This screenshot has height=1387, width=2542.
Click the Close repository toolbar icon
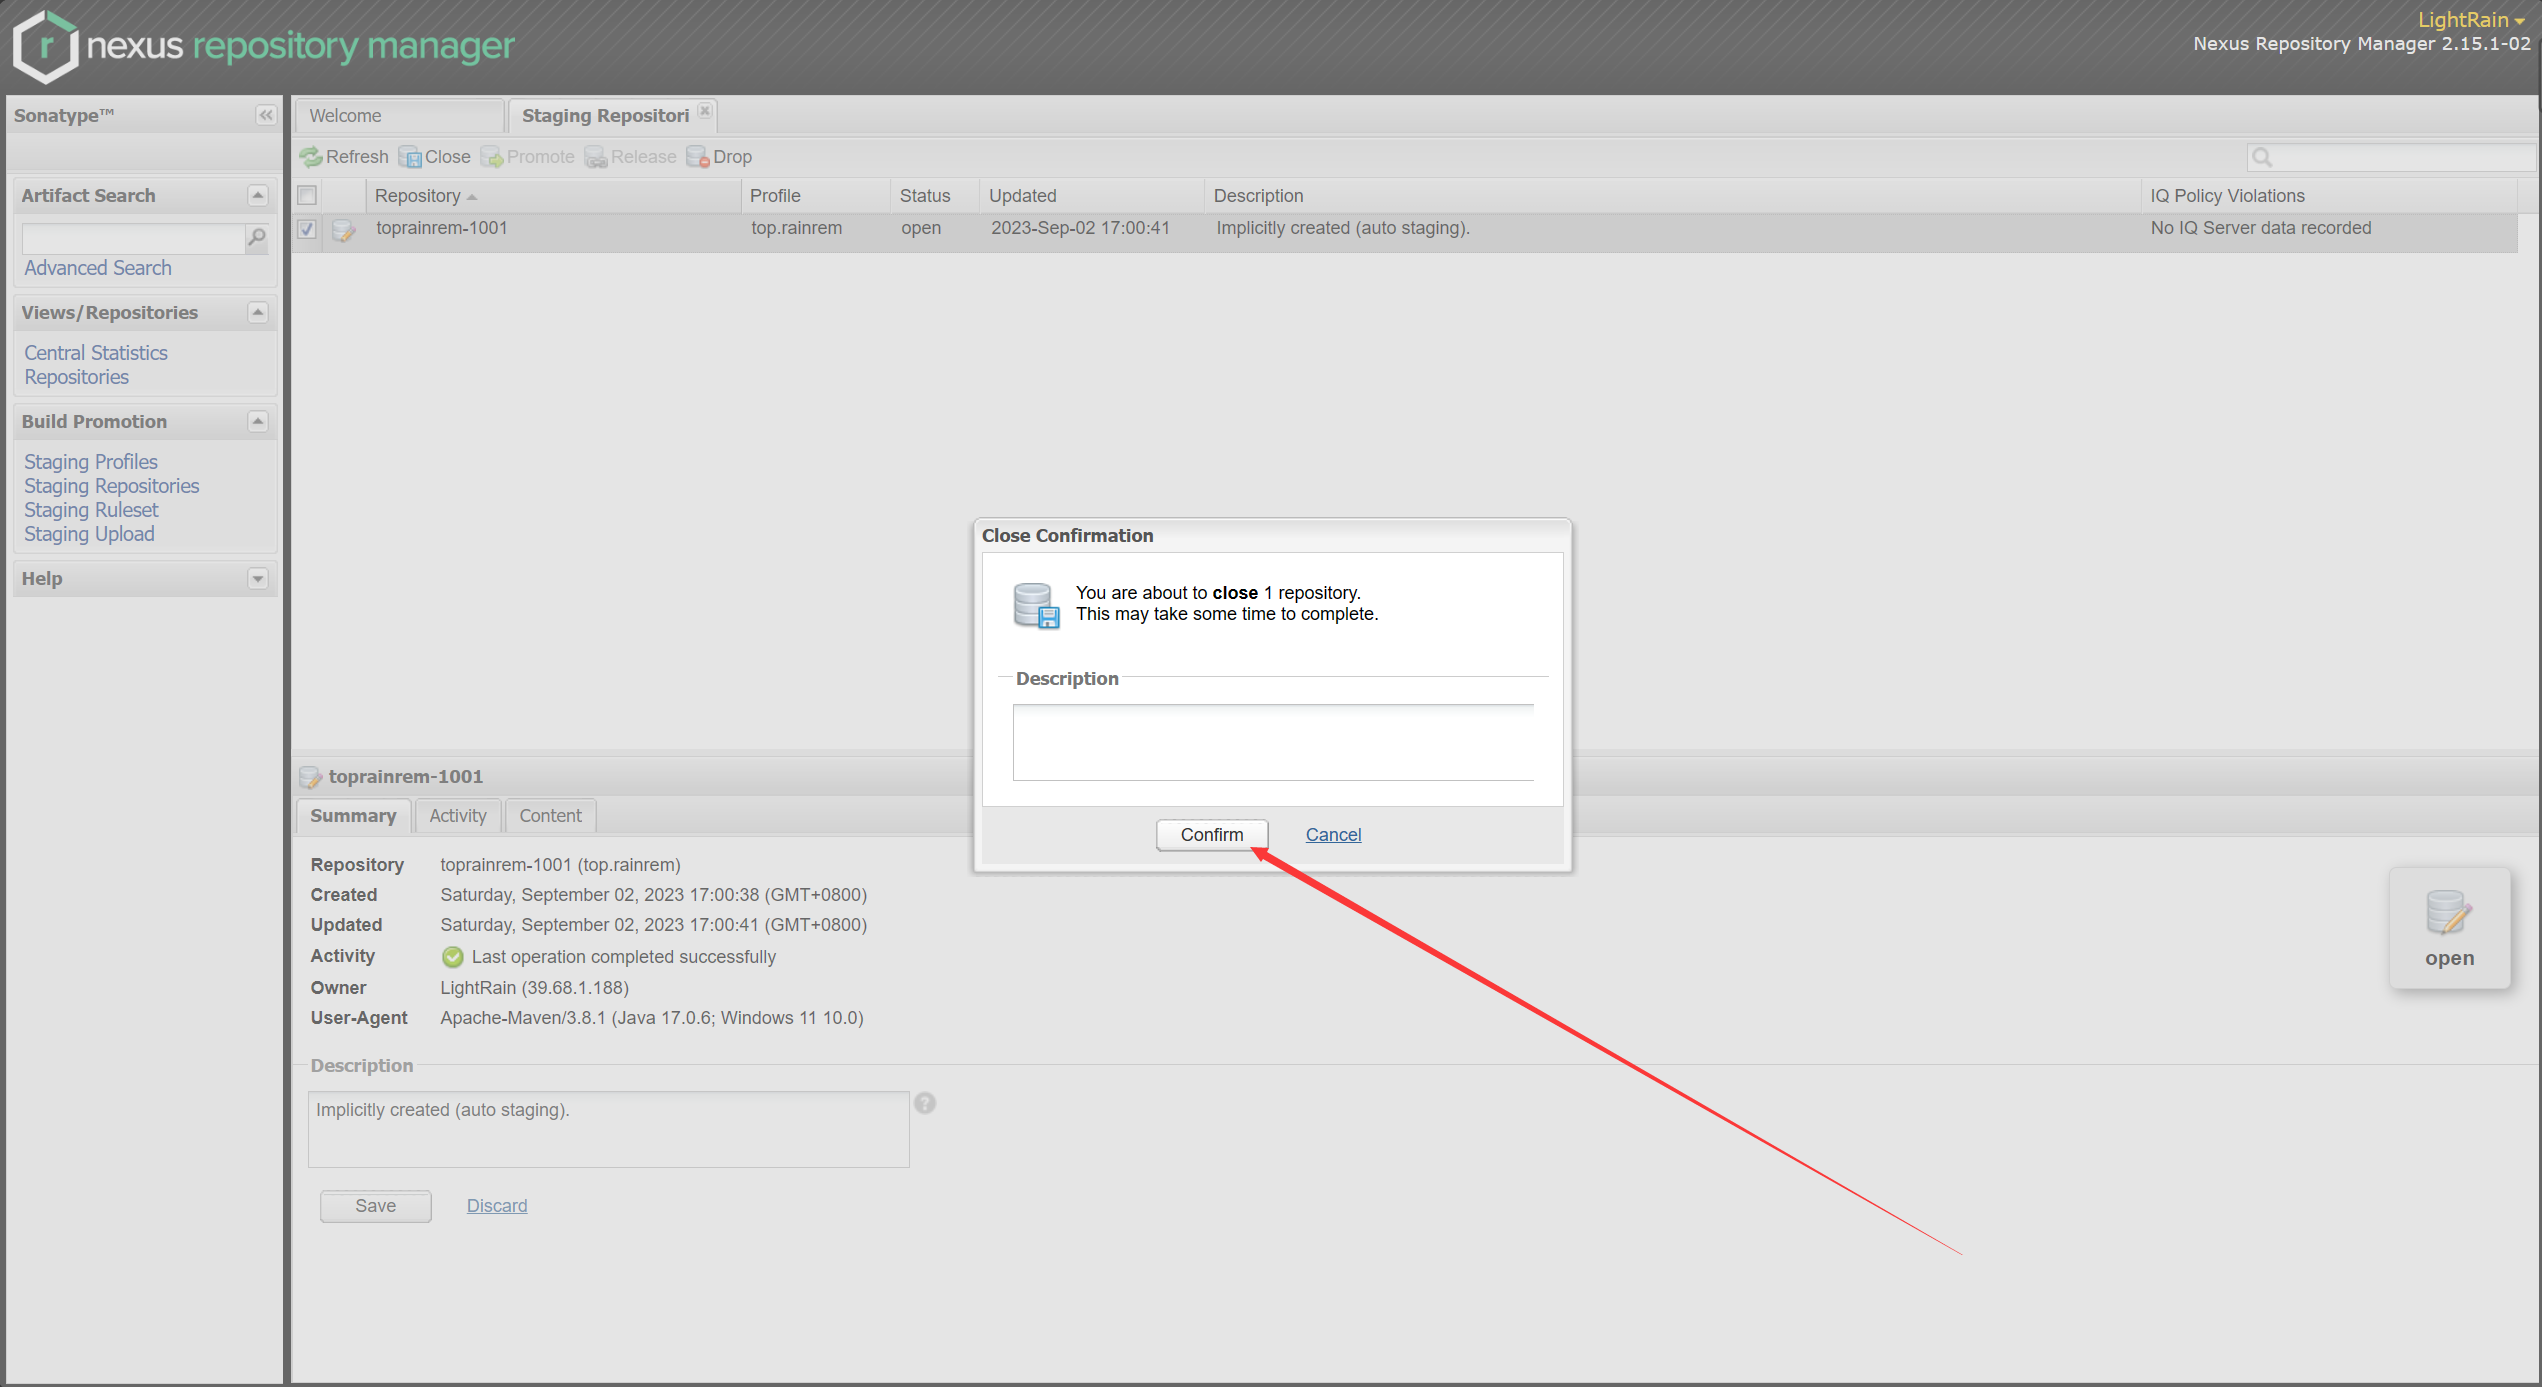(x=410, y=157)
